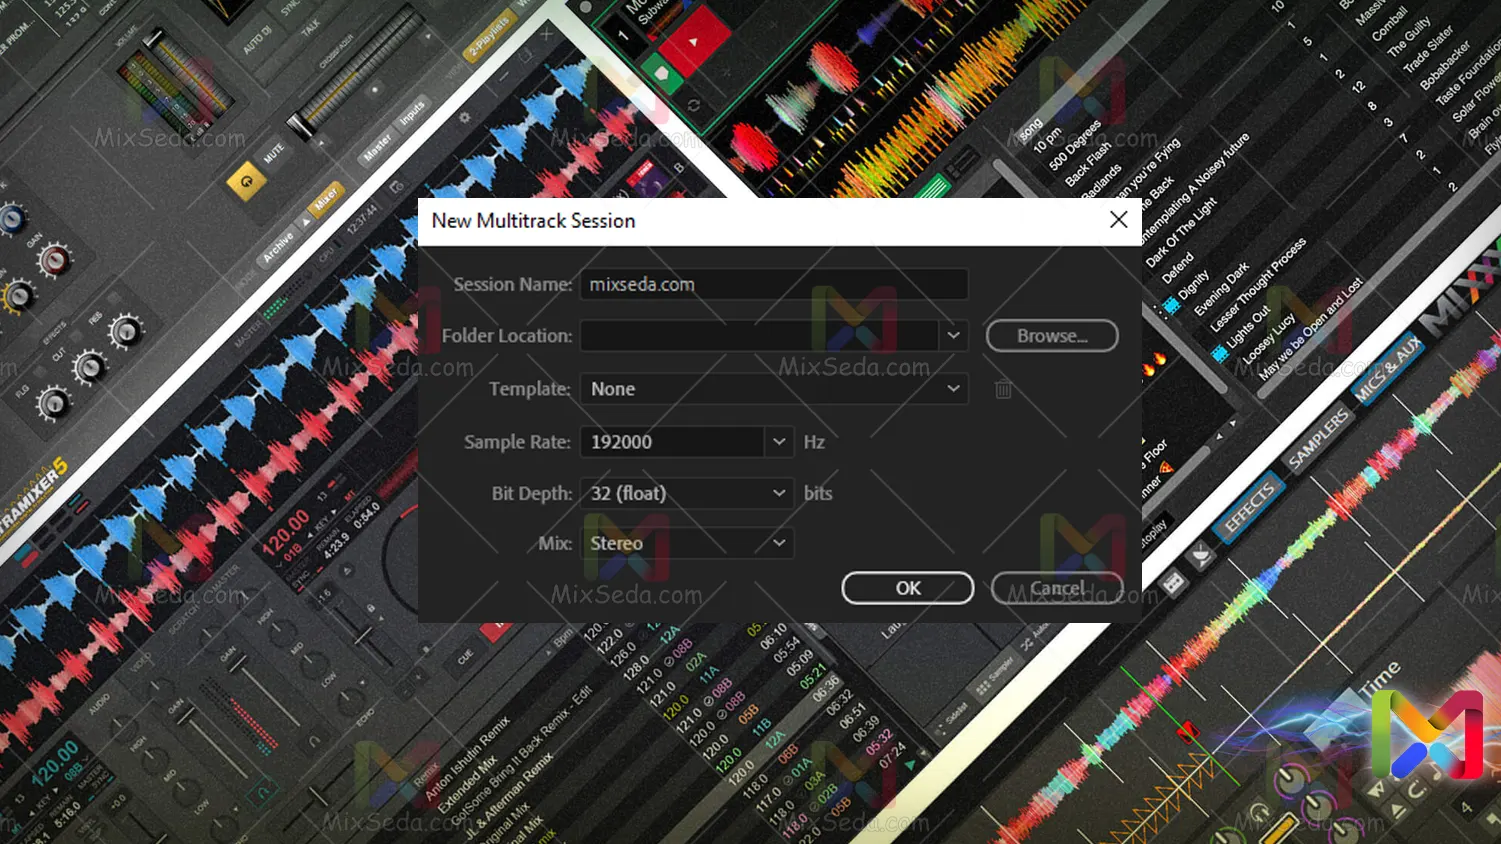Confirm the session with OK
This screenshot has width=1501, height=844.
tap(907, 588)
